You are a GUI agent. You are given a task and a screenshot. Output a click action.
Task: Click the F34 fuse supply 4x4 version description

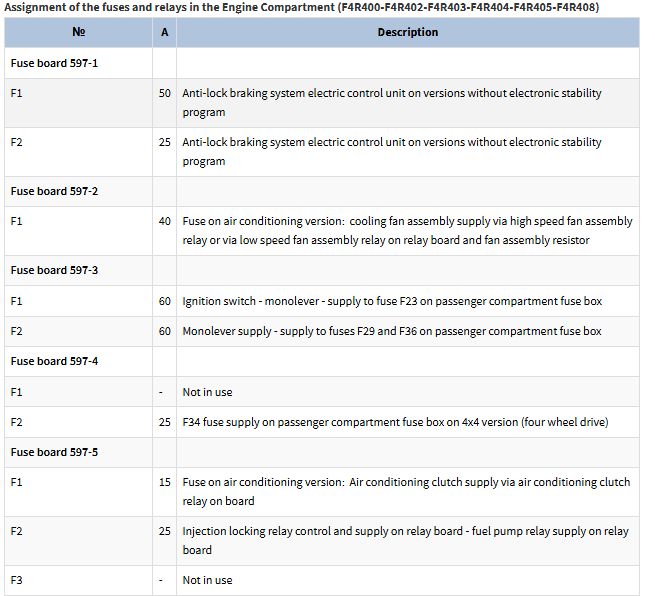pyautogui.click(x=395, y=422)
